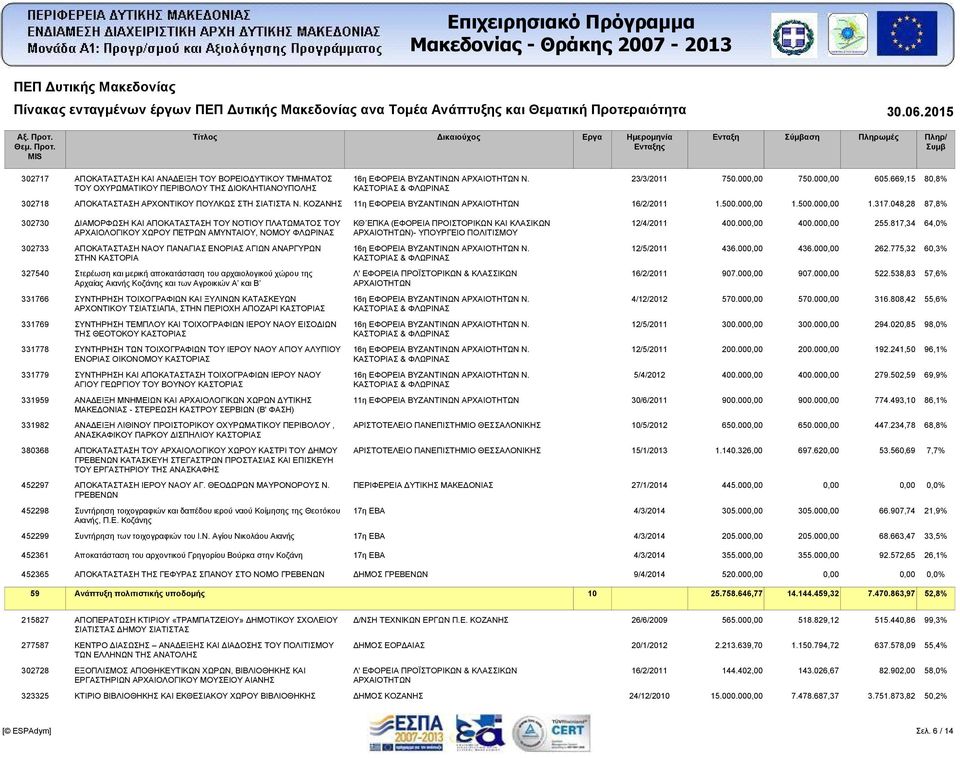Image resolution: width=960 pixels, height=758 pixels.
Task: Click the total 25.758.646,77
Action: coord(737,594)
